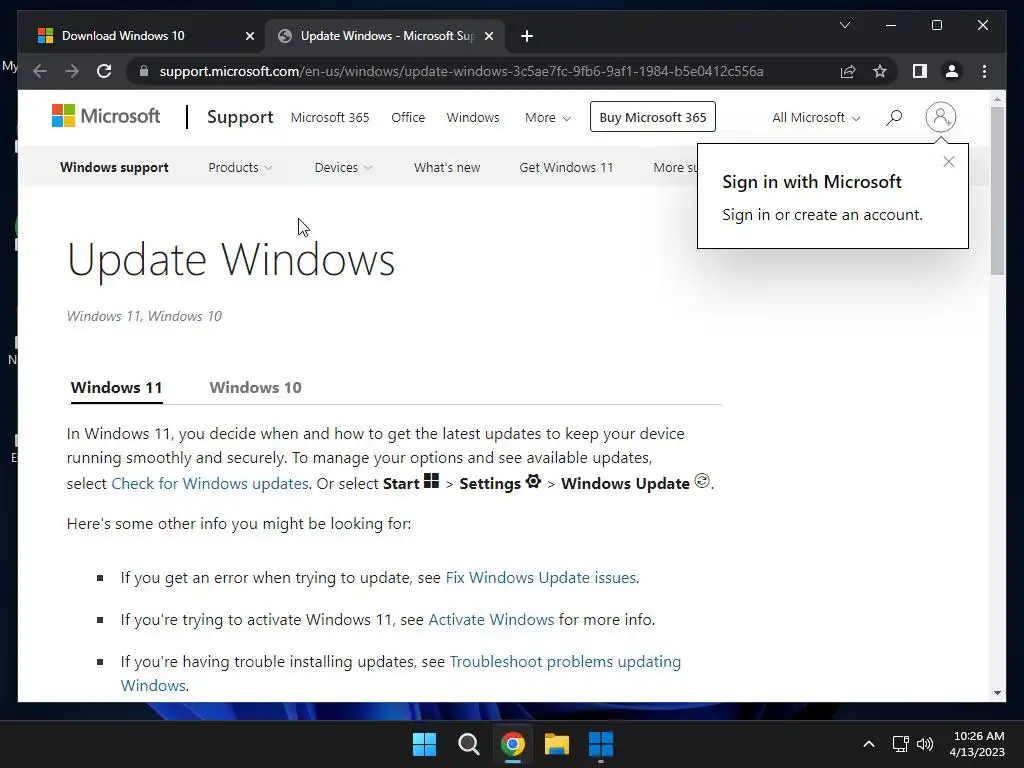The height and width of the screenshot is (768, 1024).
Task: Open the Microsoft 365 menu item
Action: click(330, 118)
